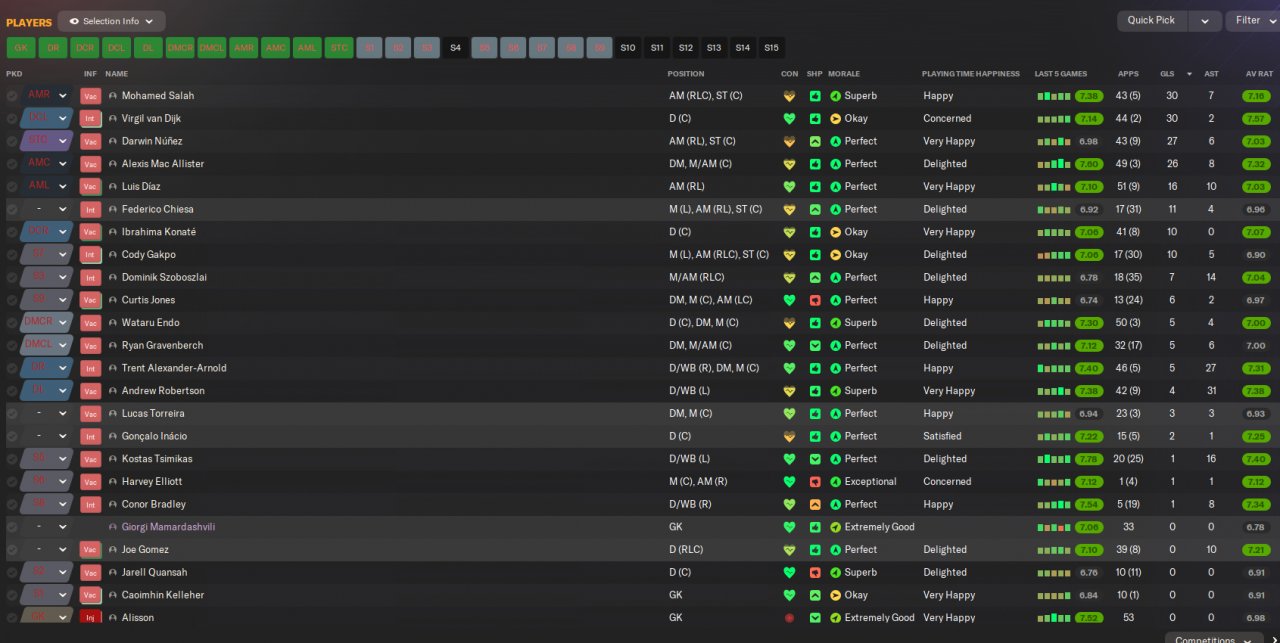
Task: Toggle pick checkbox for Virgil van Dijk
Action: pyautogui.click(x=12, y=119)
